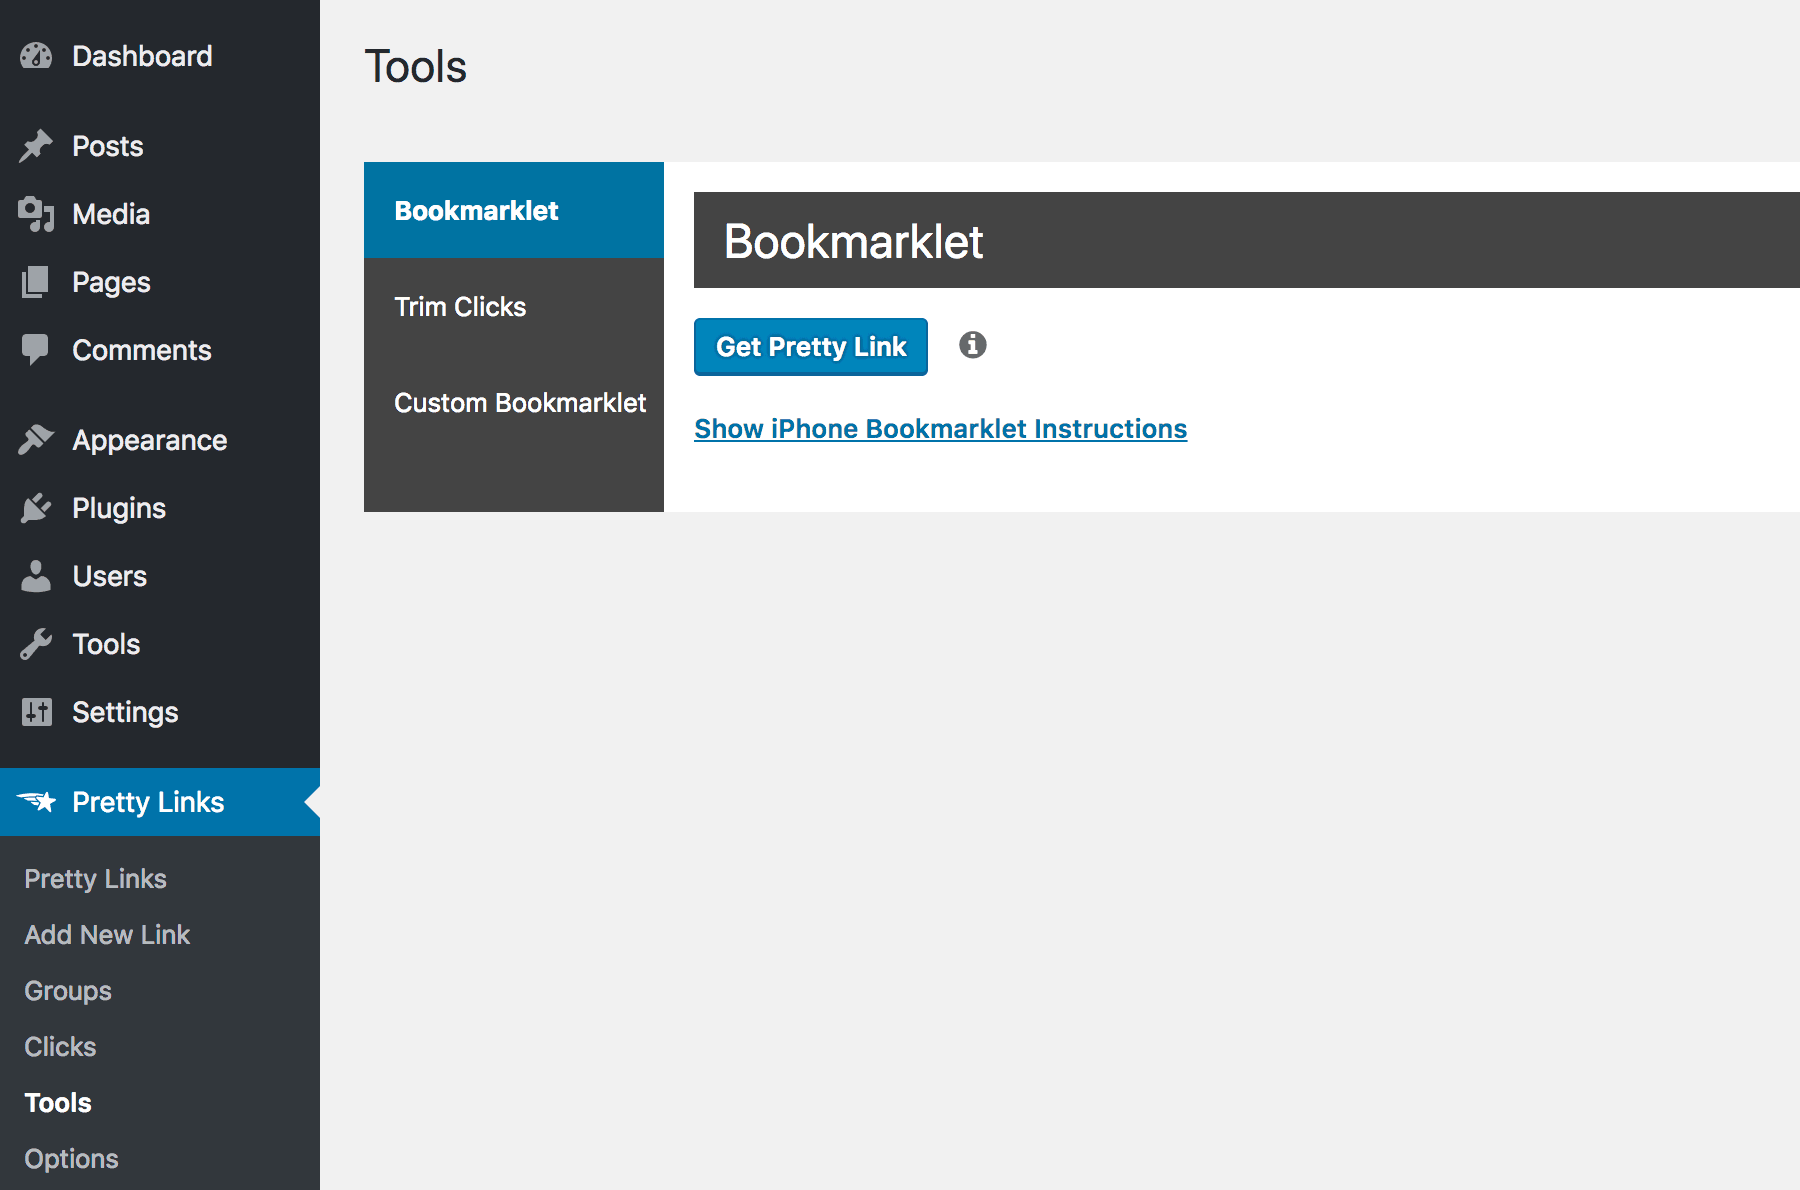The height and width of the screenshot is (1190, 1800).
Task: Open the Custom Bookmarklet tab
Action: [x=521, y=402]
